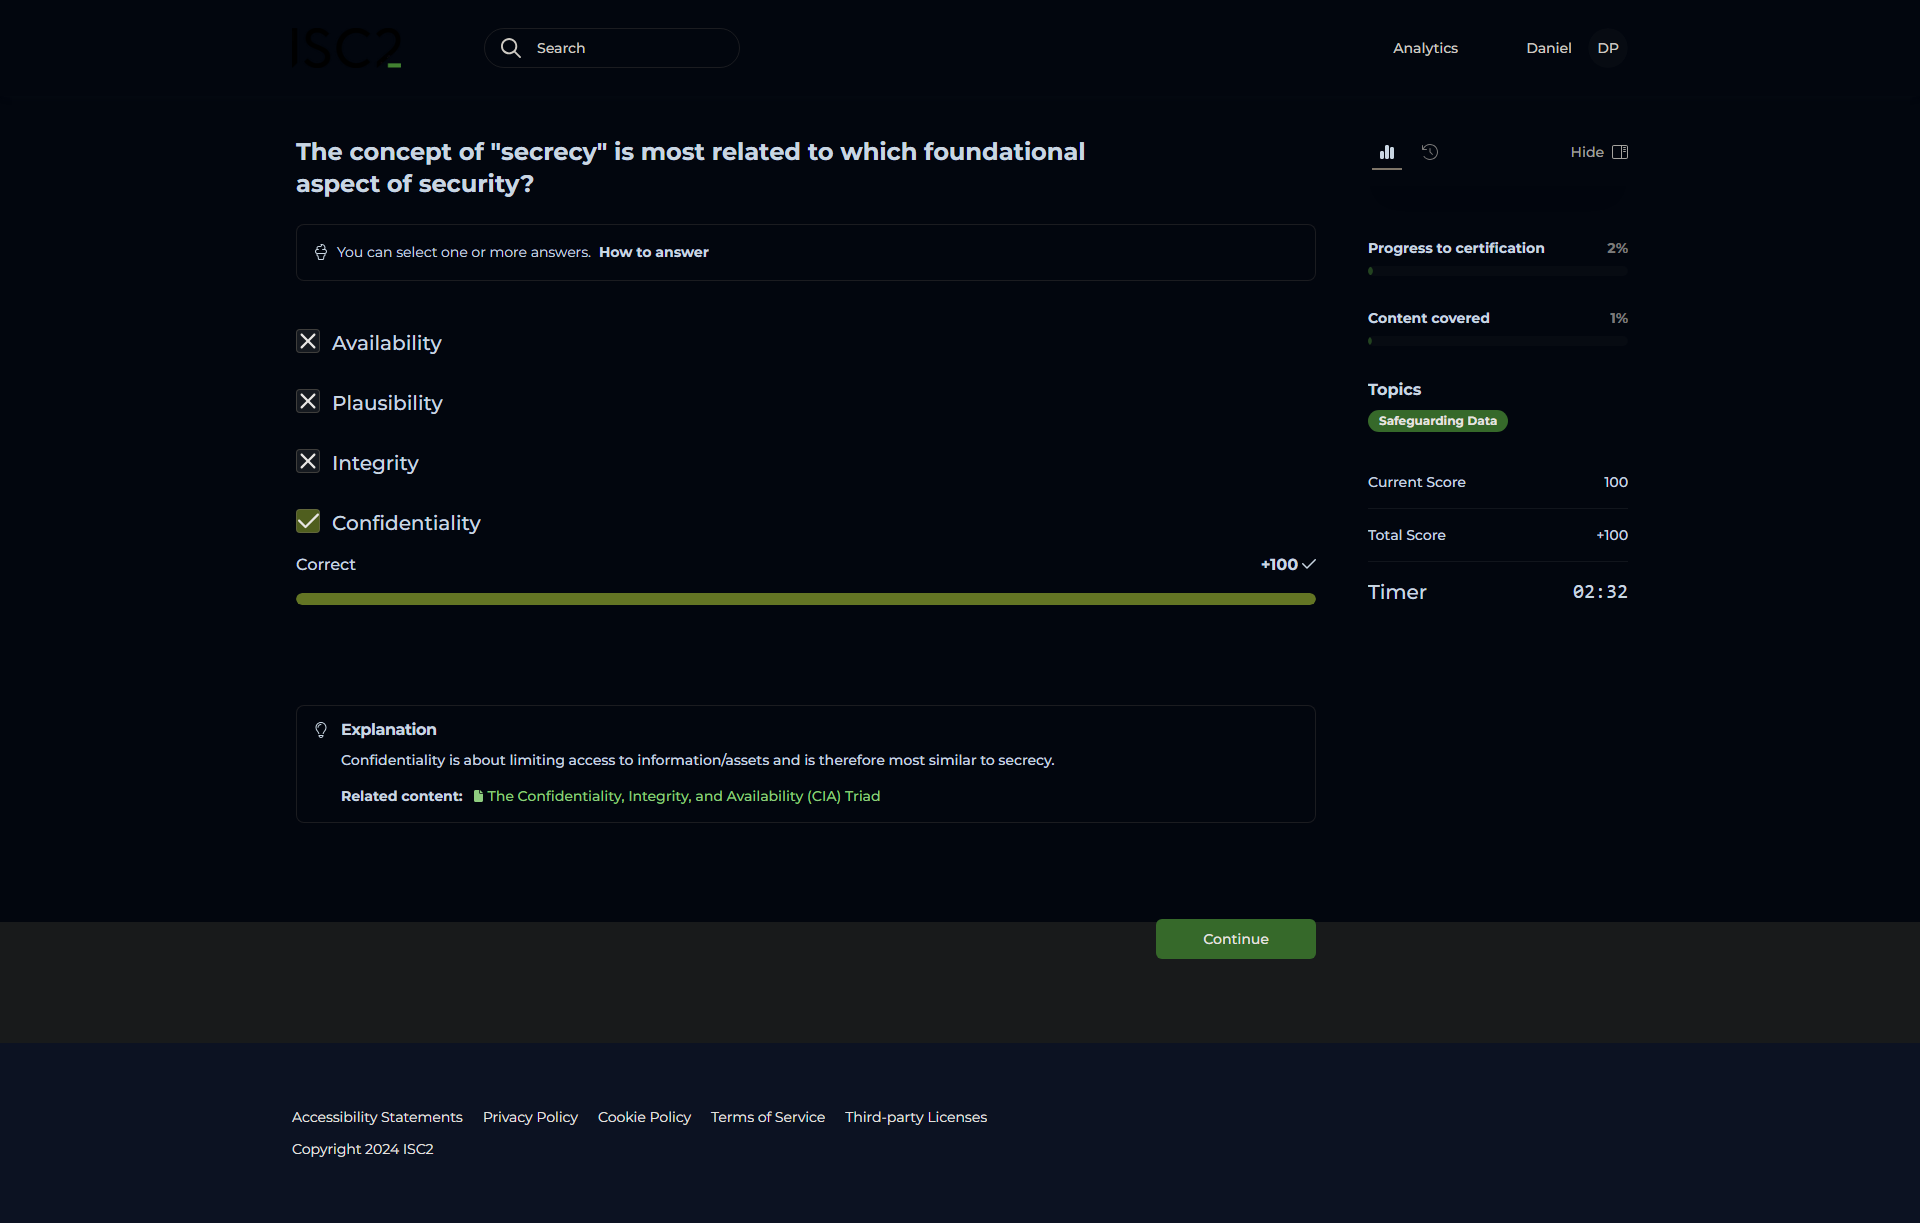This screenshot has height=1223, width=1920.
Task: Toggle the Availability answer checkbox
Action: point(308,342)
